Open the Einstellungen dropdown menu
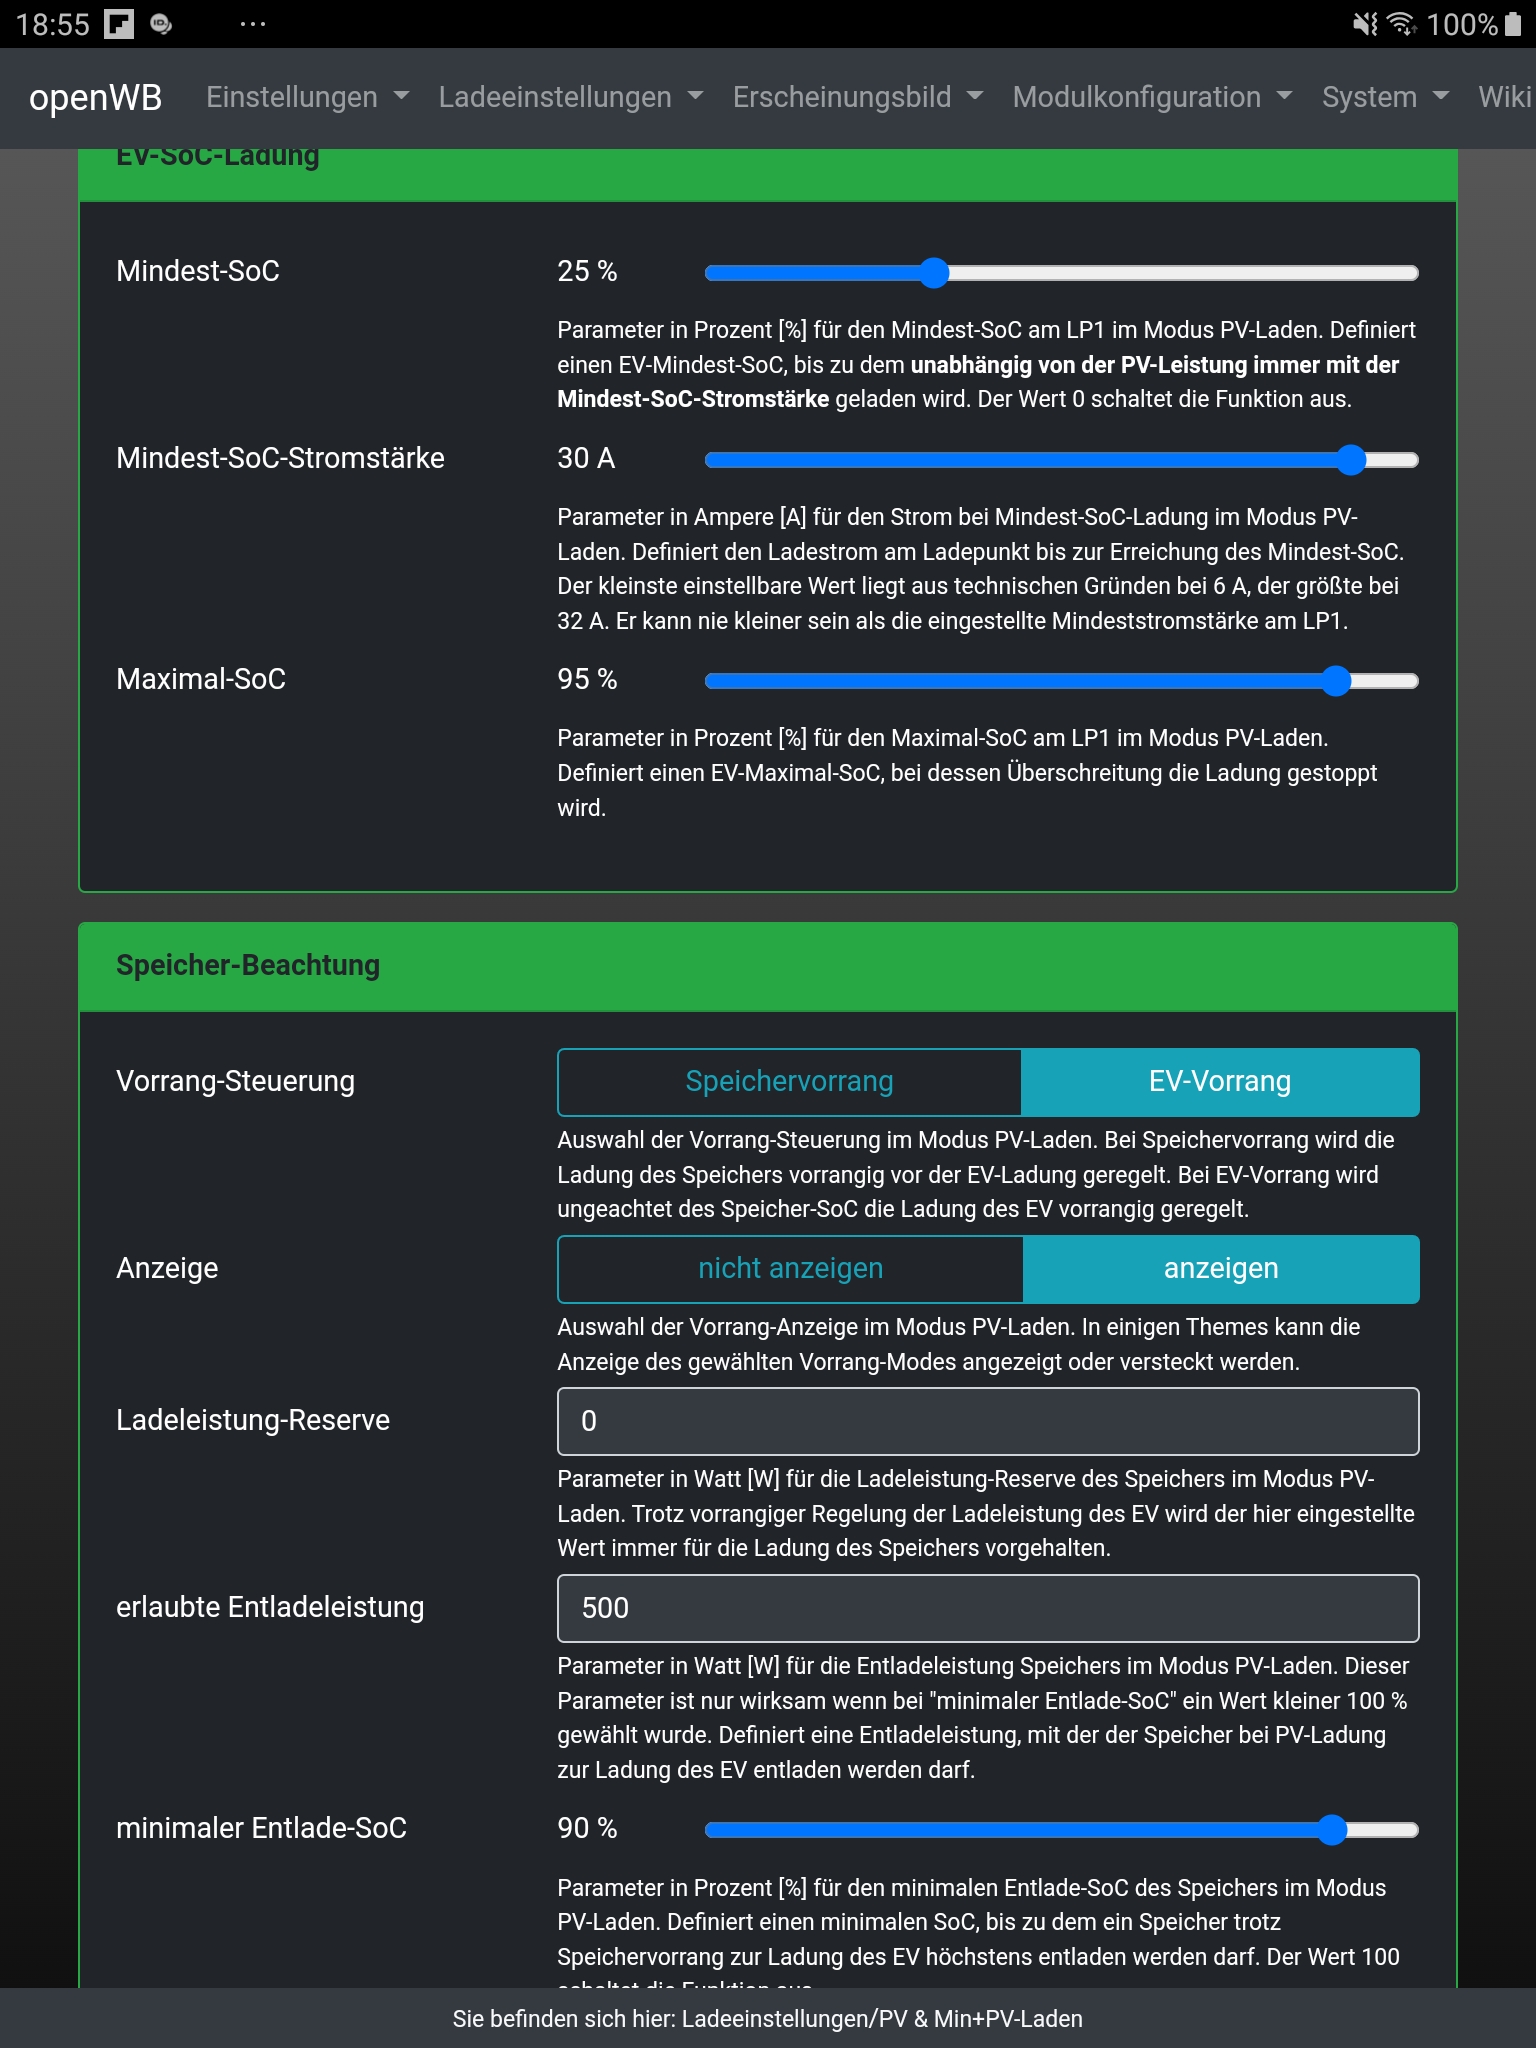 coord(307,97)
